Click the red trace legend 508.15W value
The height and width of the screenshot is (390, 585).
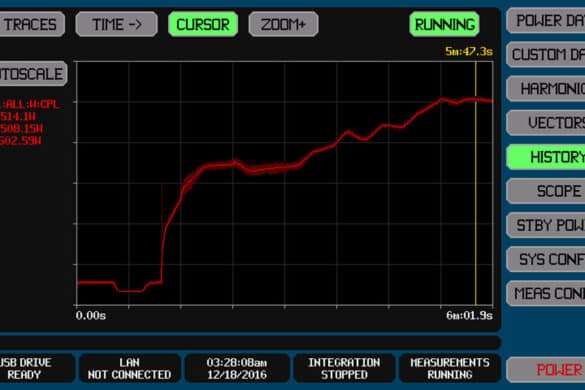point(21,129)
